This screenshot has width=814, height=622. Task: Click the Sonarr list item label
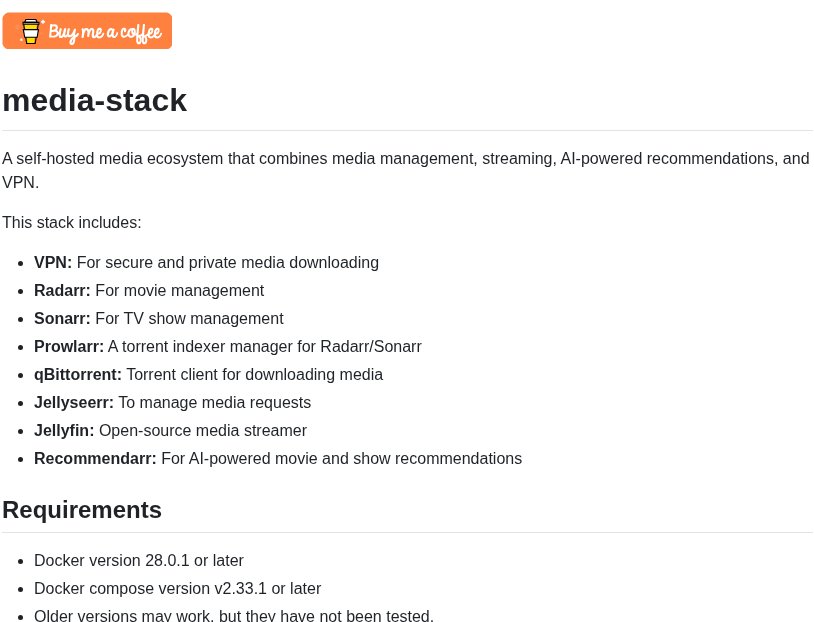(62, 319)
